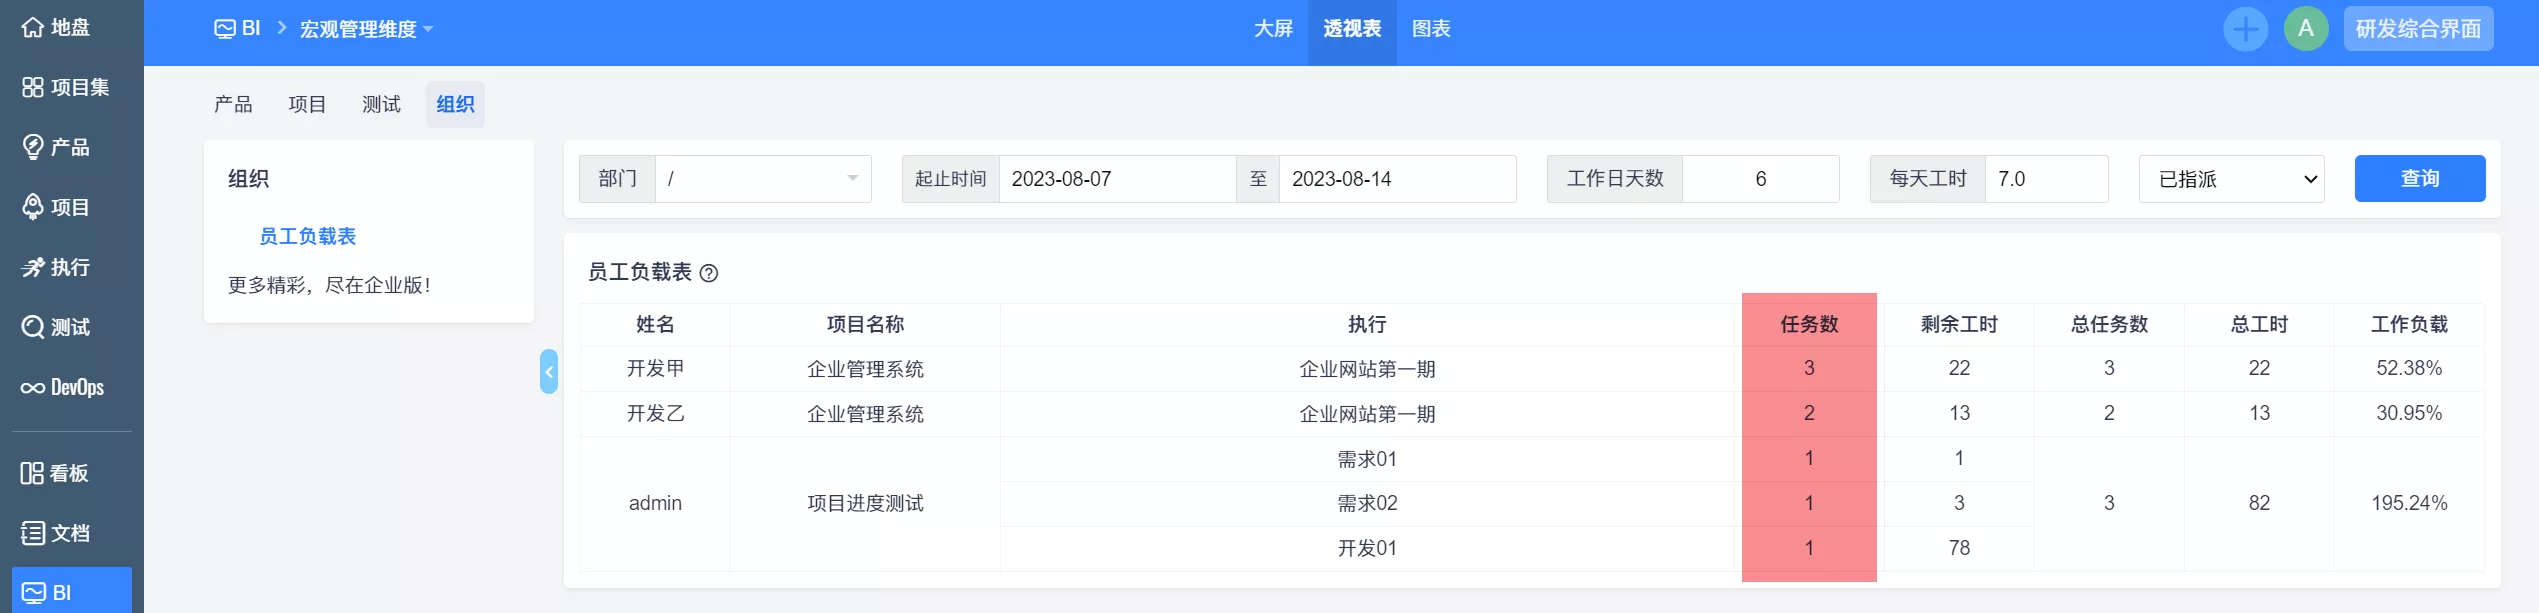
Task: Switch to the 大屏 tab
Action: (1273, 29)
